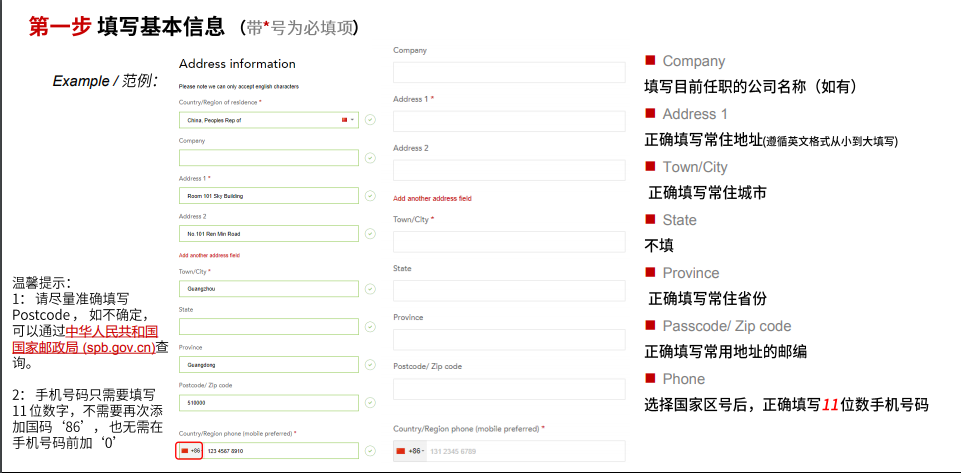Click the empty State field in example form
The image size is (961, 473).
point(268,327)
